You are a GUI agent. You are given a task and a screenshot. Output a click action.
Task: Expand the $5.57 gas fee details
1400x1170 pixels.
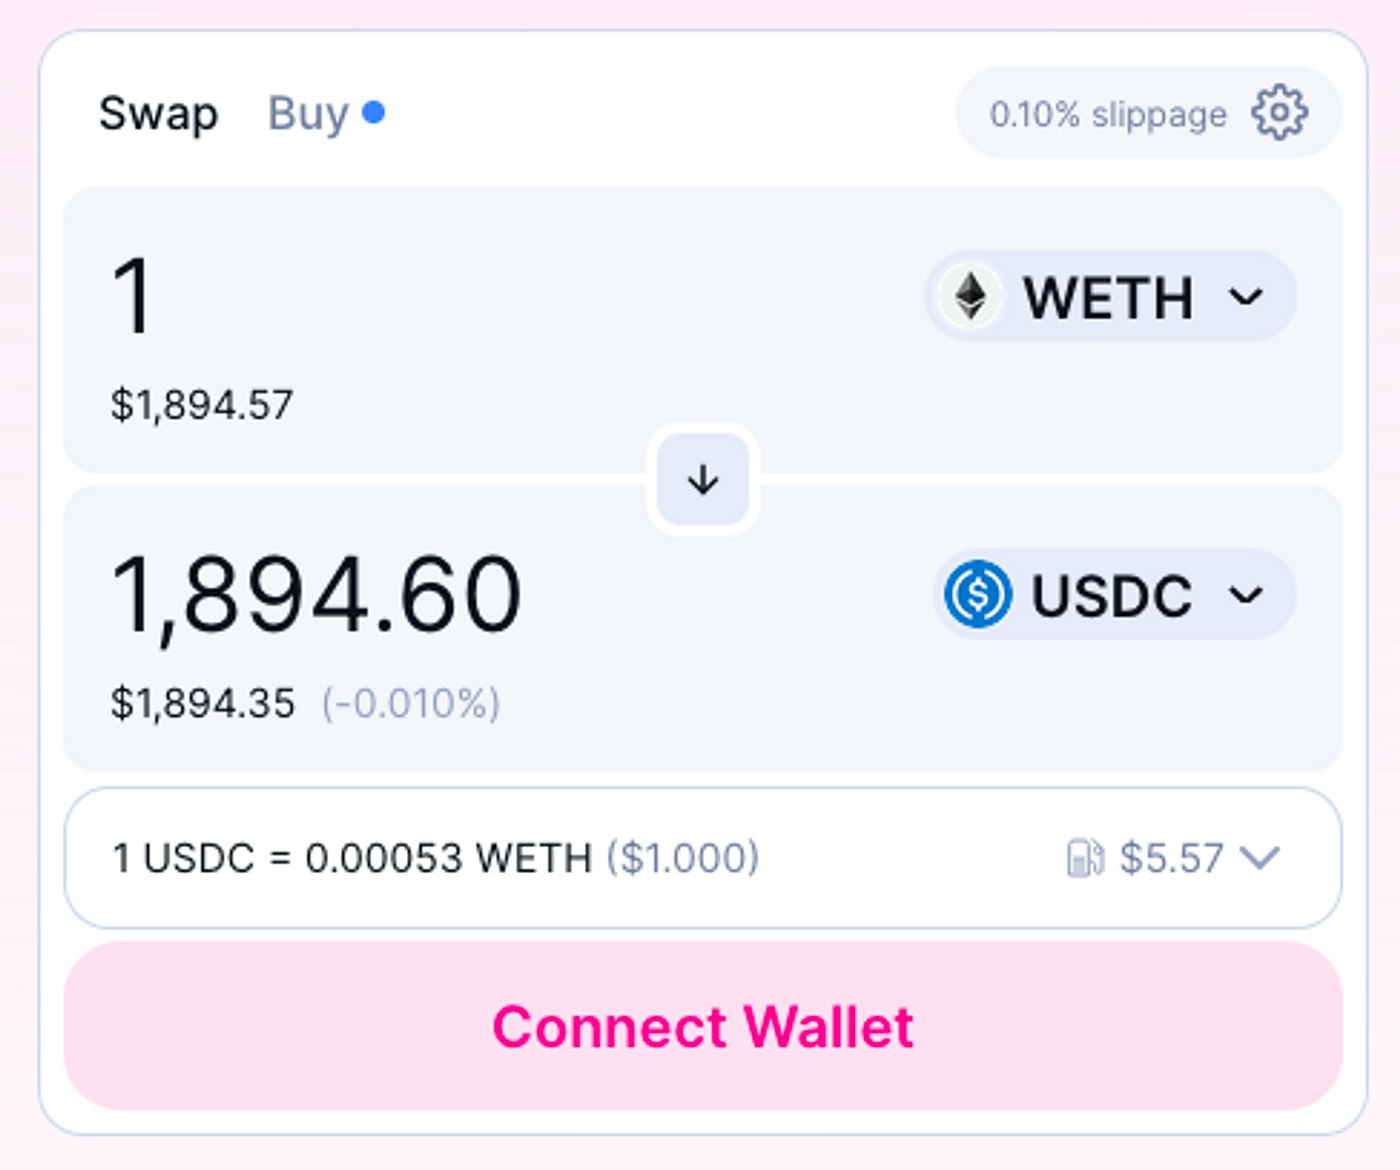1259,857
